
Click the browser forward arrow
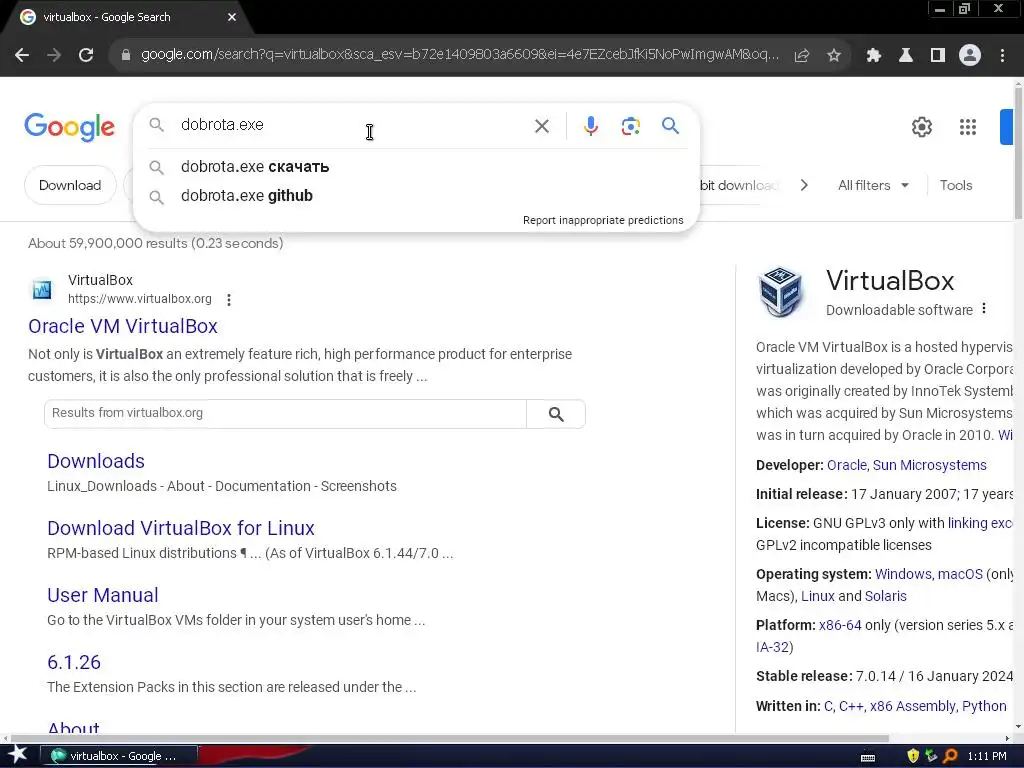(54, 56)
